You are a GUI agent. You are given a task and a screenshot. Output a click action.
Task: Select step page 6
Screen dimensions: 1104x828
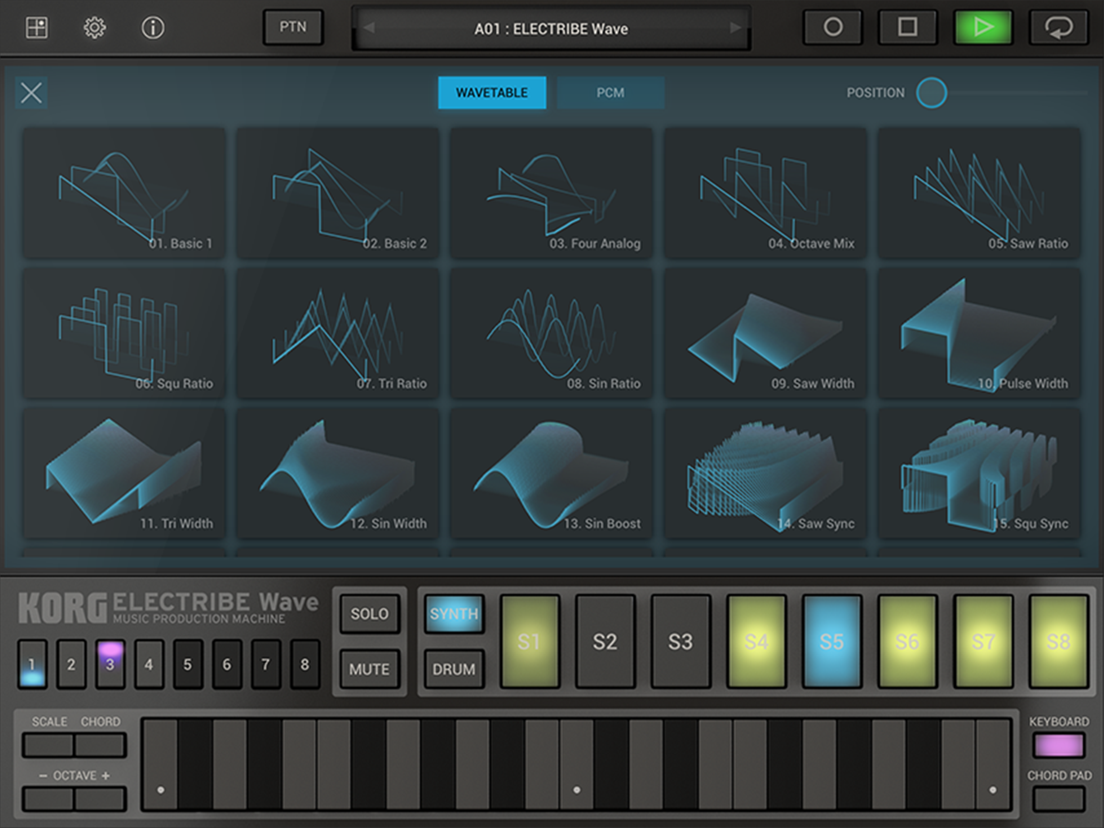click(x=227, y=664)
